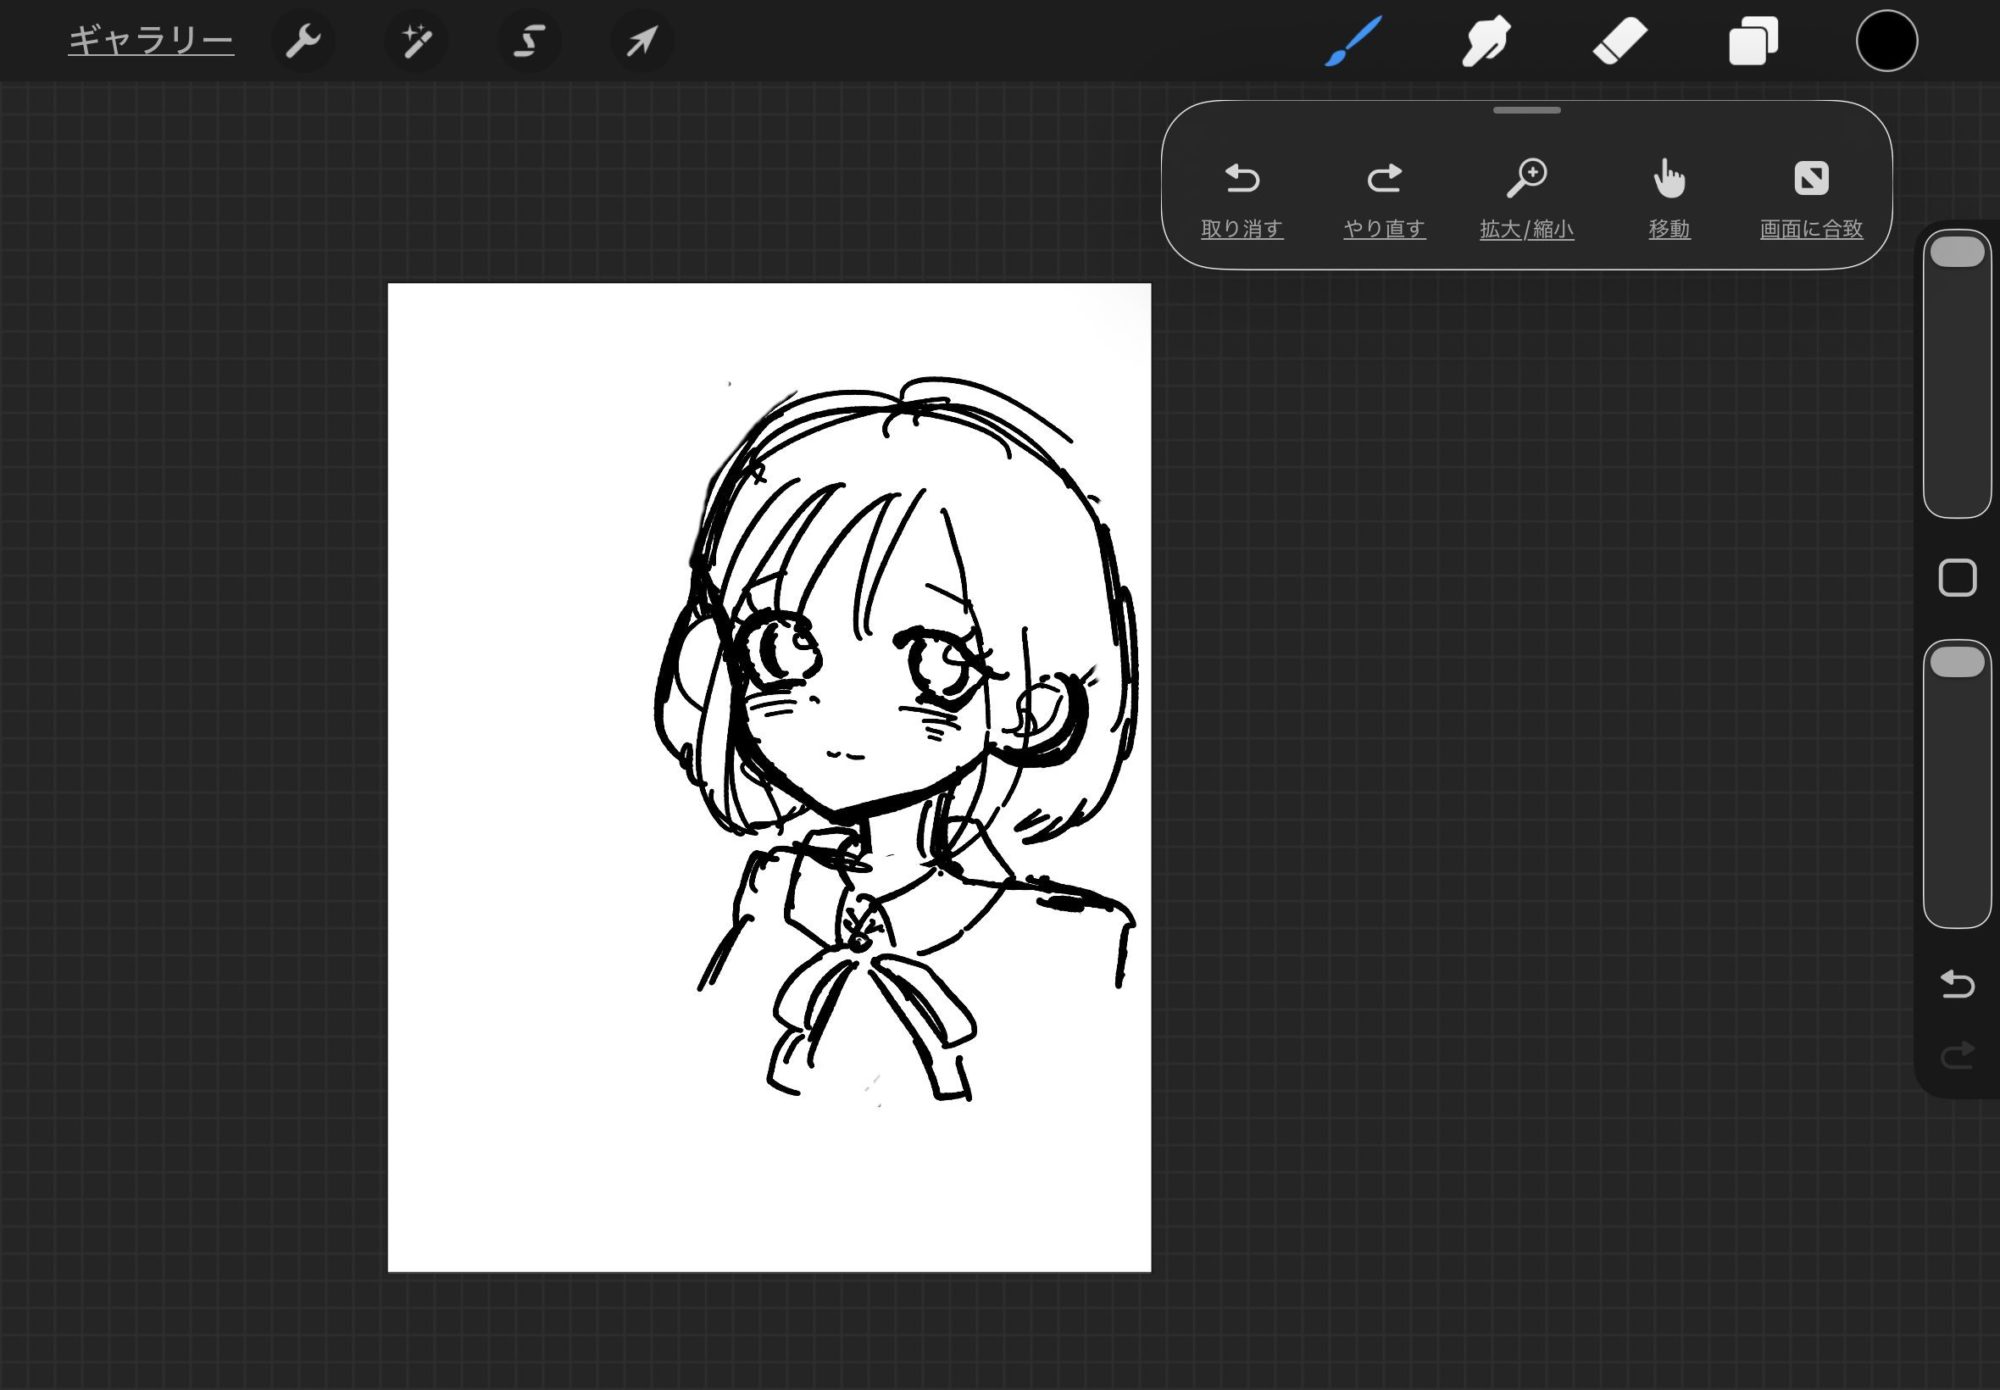Viewport: 2000px width, 1390px height.
Task: Click 画面に合致 fit to screen
Action: pos(1811,199)
